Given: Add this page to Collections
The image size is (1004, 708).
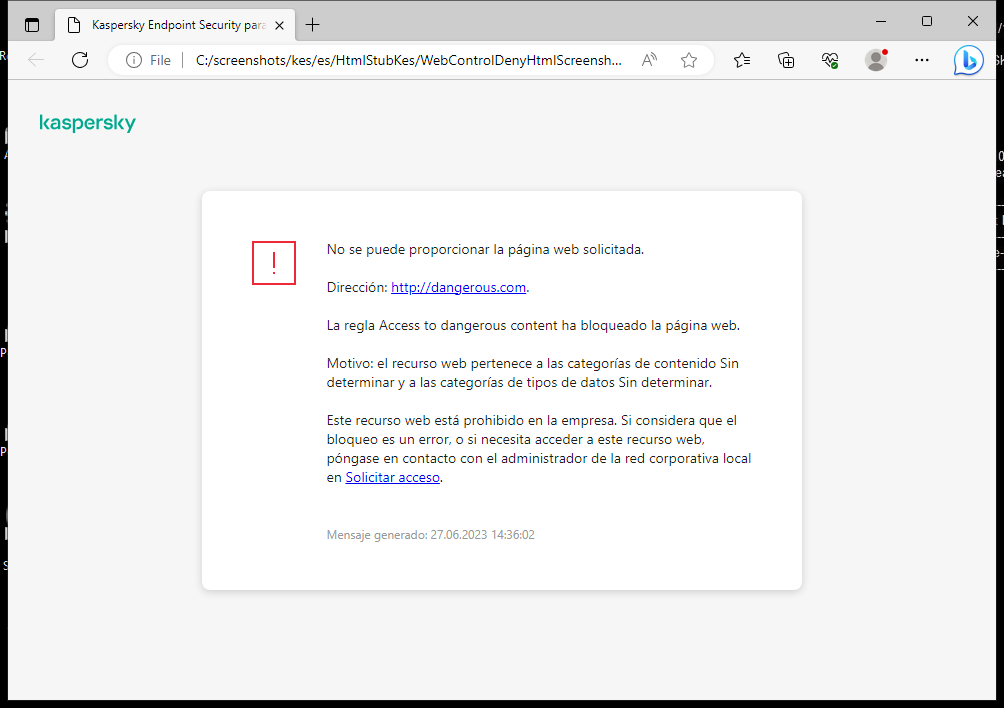Looking at the screenshot, I should click(786, 60).
